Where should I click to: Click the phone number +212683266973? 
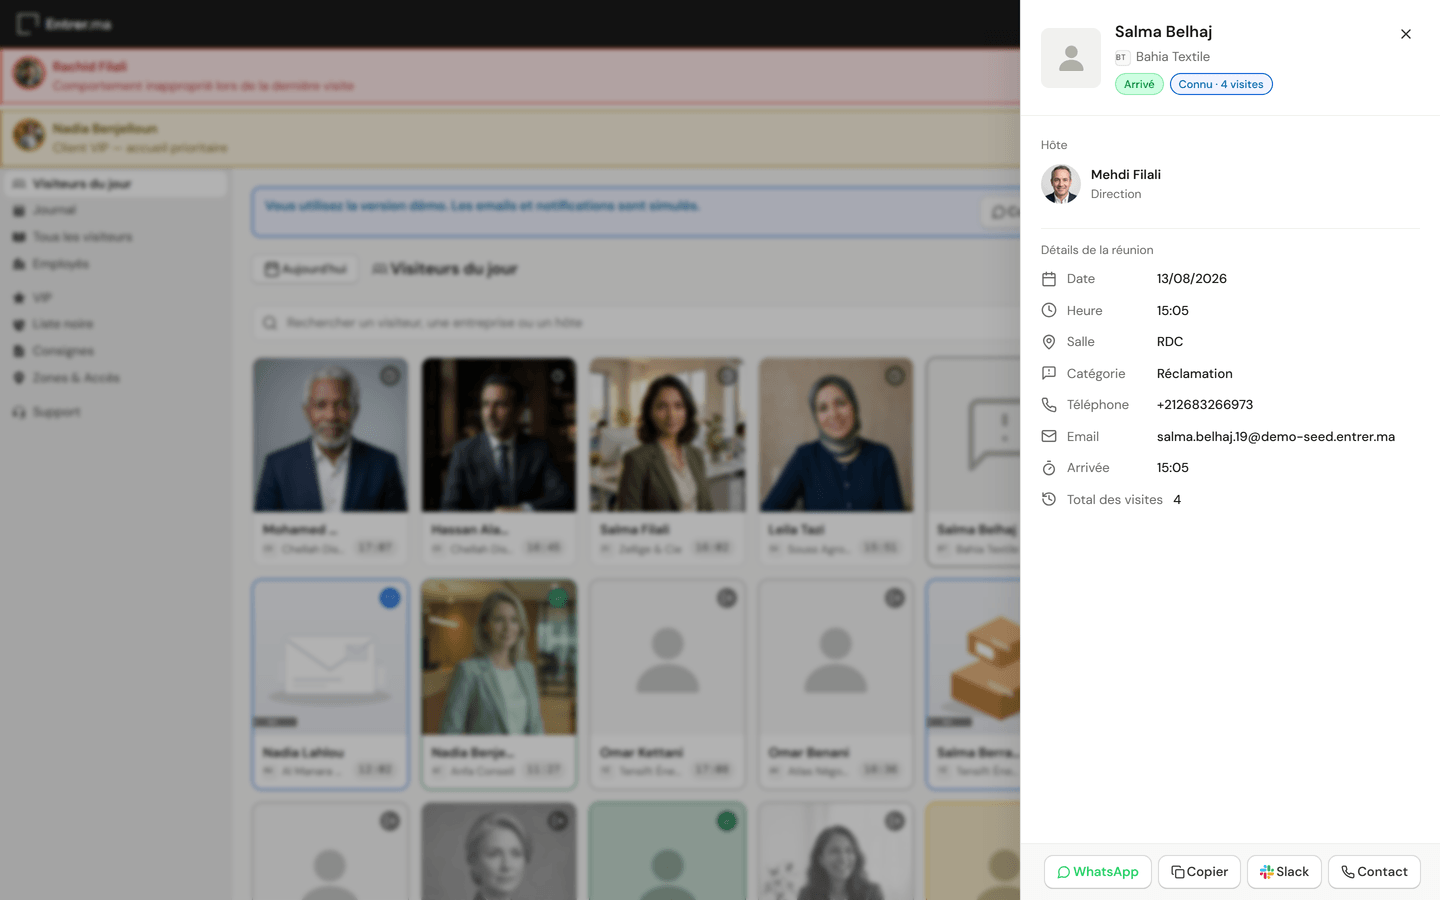coord(1205,405)
